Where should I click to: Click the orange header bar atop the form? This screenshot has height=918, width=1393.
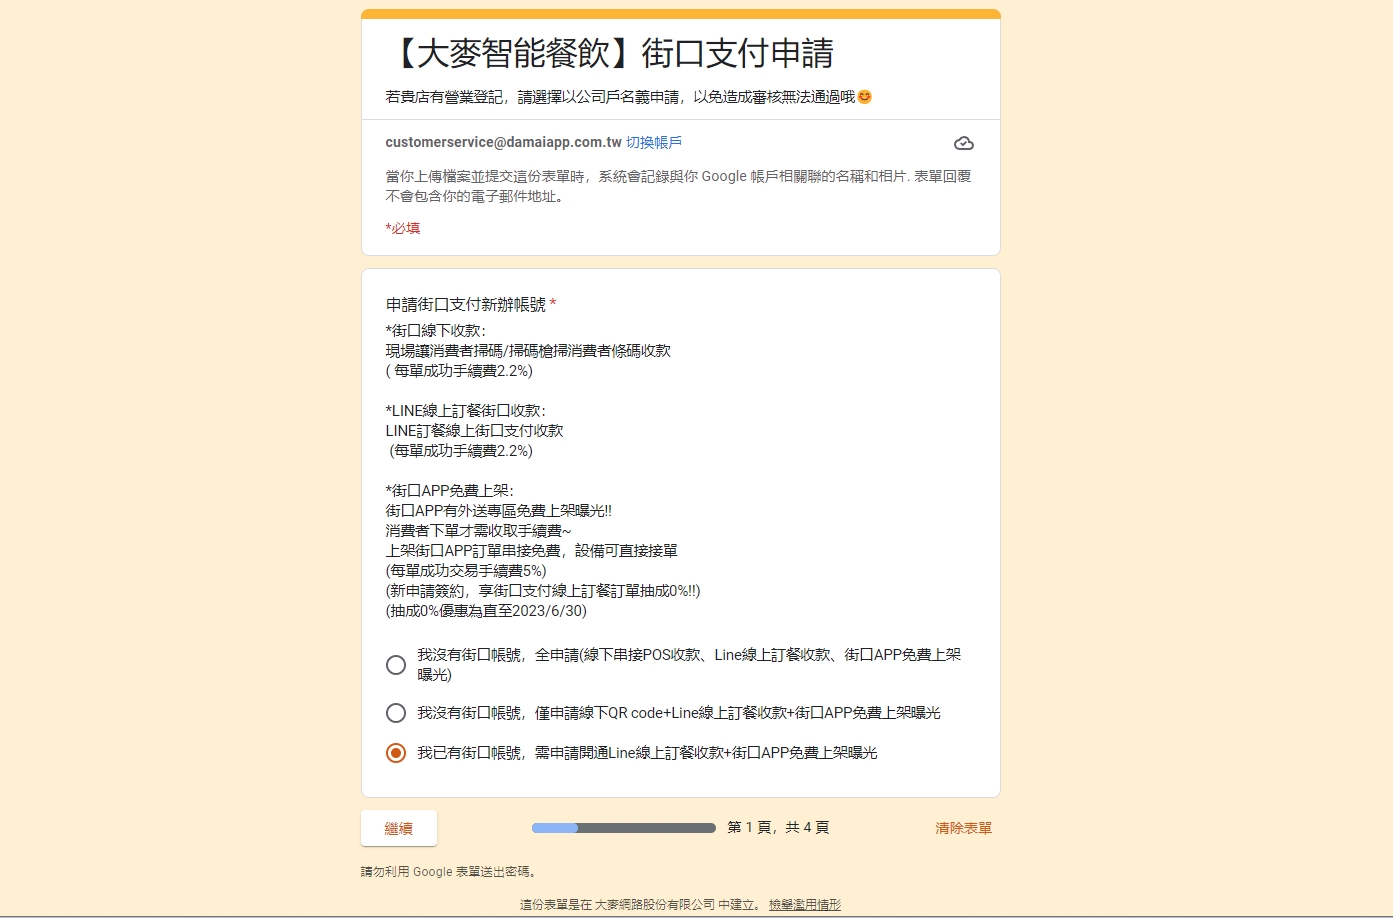click(x=680, y=14)
